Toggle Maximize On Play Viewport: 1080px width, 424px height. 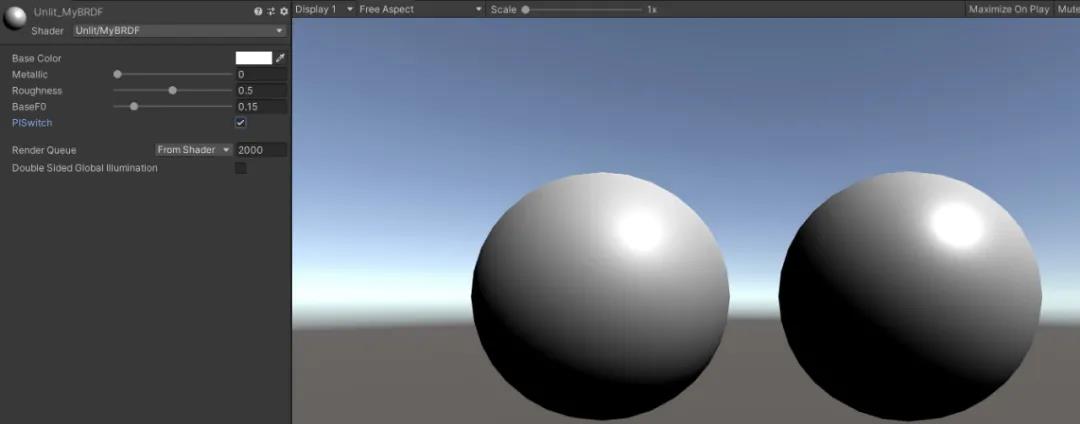coord(1008,10)
